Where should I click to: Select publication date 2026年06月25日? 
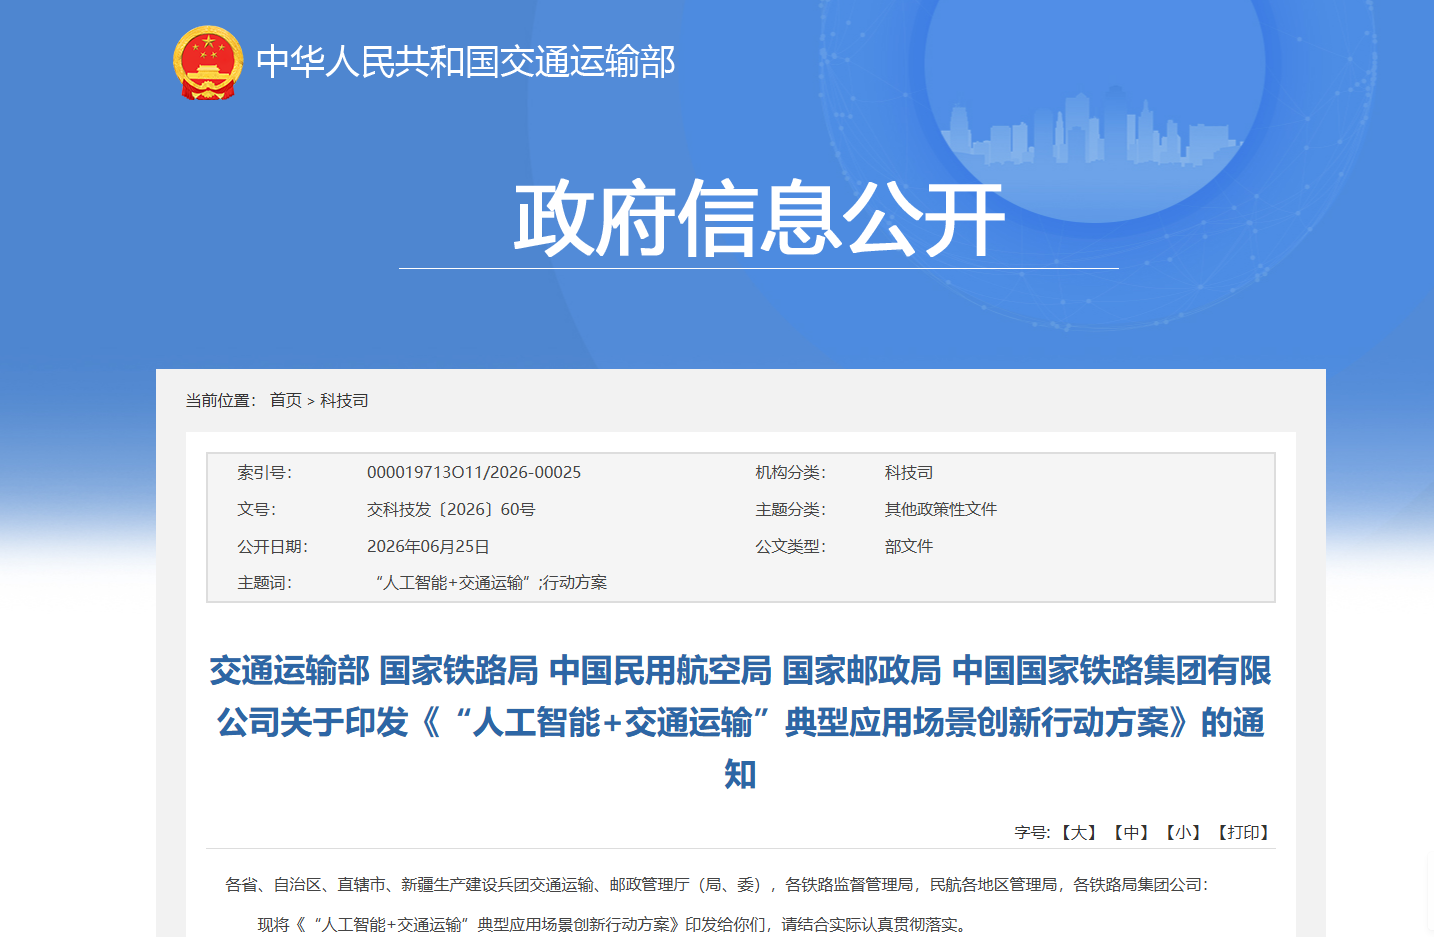pos(428,546)
